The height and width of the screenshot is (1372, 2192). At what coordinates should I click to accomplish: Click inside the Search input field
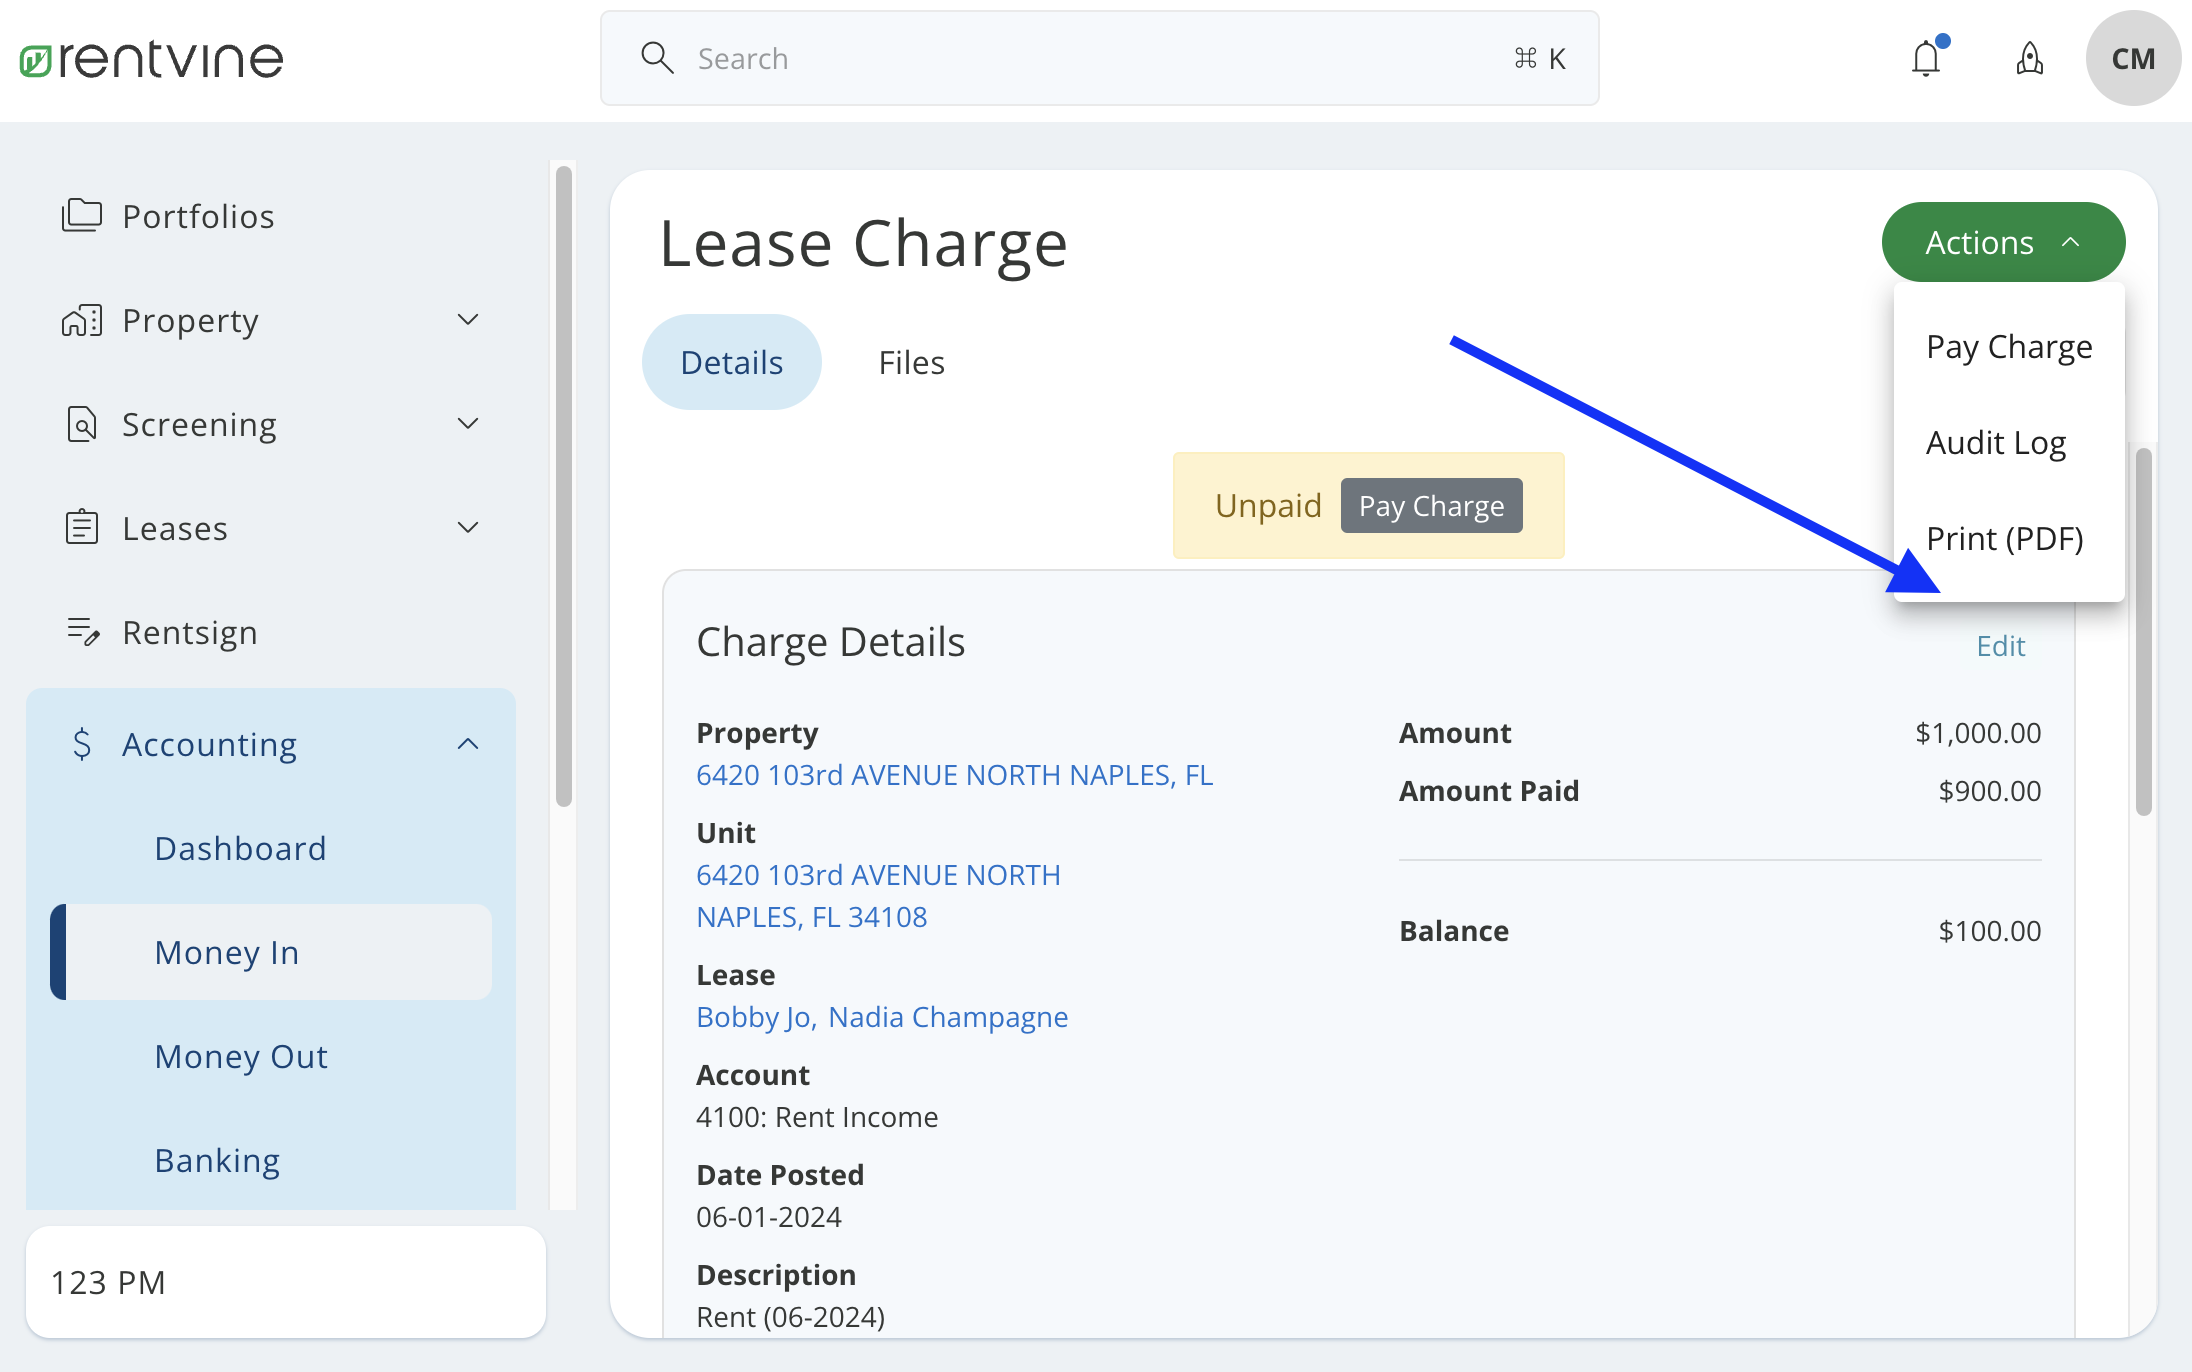(1000, 58)
